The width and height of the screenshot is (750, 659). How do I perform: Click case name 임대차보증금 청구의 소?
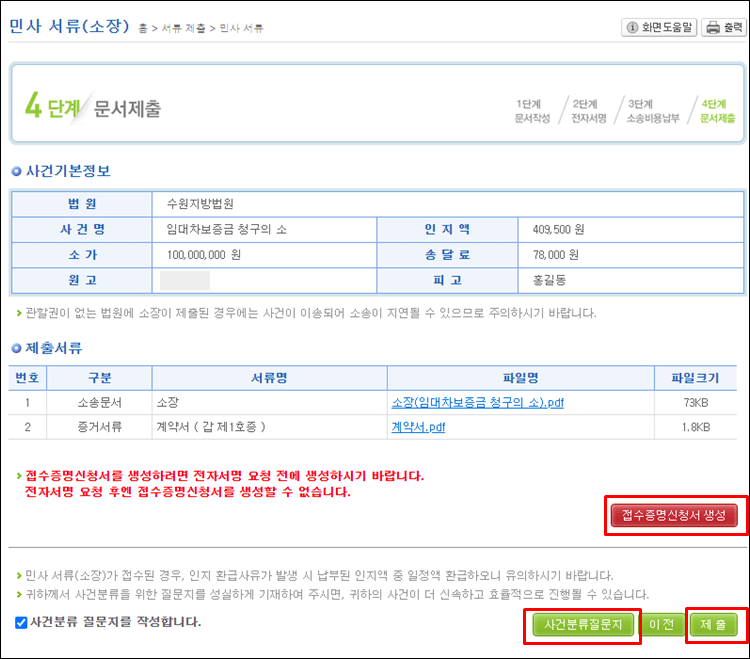tap(226, 230)
